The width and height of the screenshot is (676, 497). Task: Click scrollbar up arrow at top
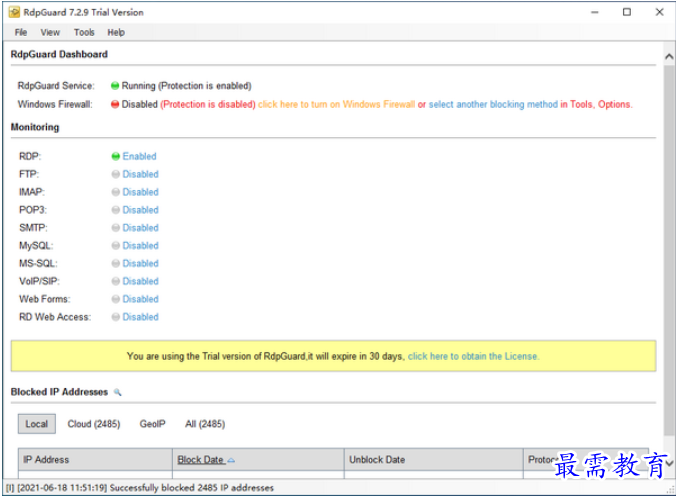(x=669, y=56)
